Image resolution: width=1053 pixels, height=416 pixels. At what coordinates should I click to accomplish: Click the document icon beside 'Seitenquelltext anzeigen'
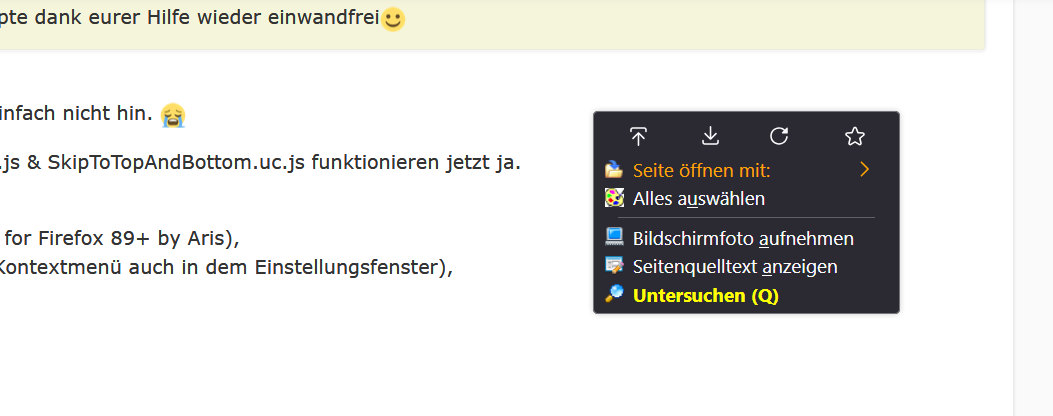tap(614, 267)
